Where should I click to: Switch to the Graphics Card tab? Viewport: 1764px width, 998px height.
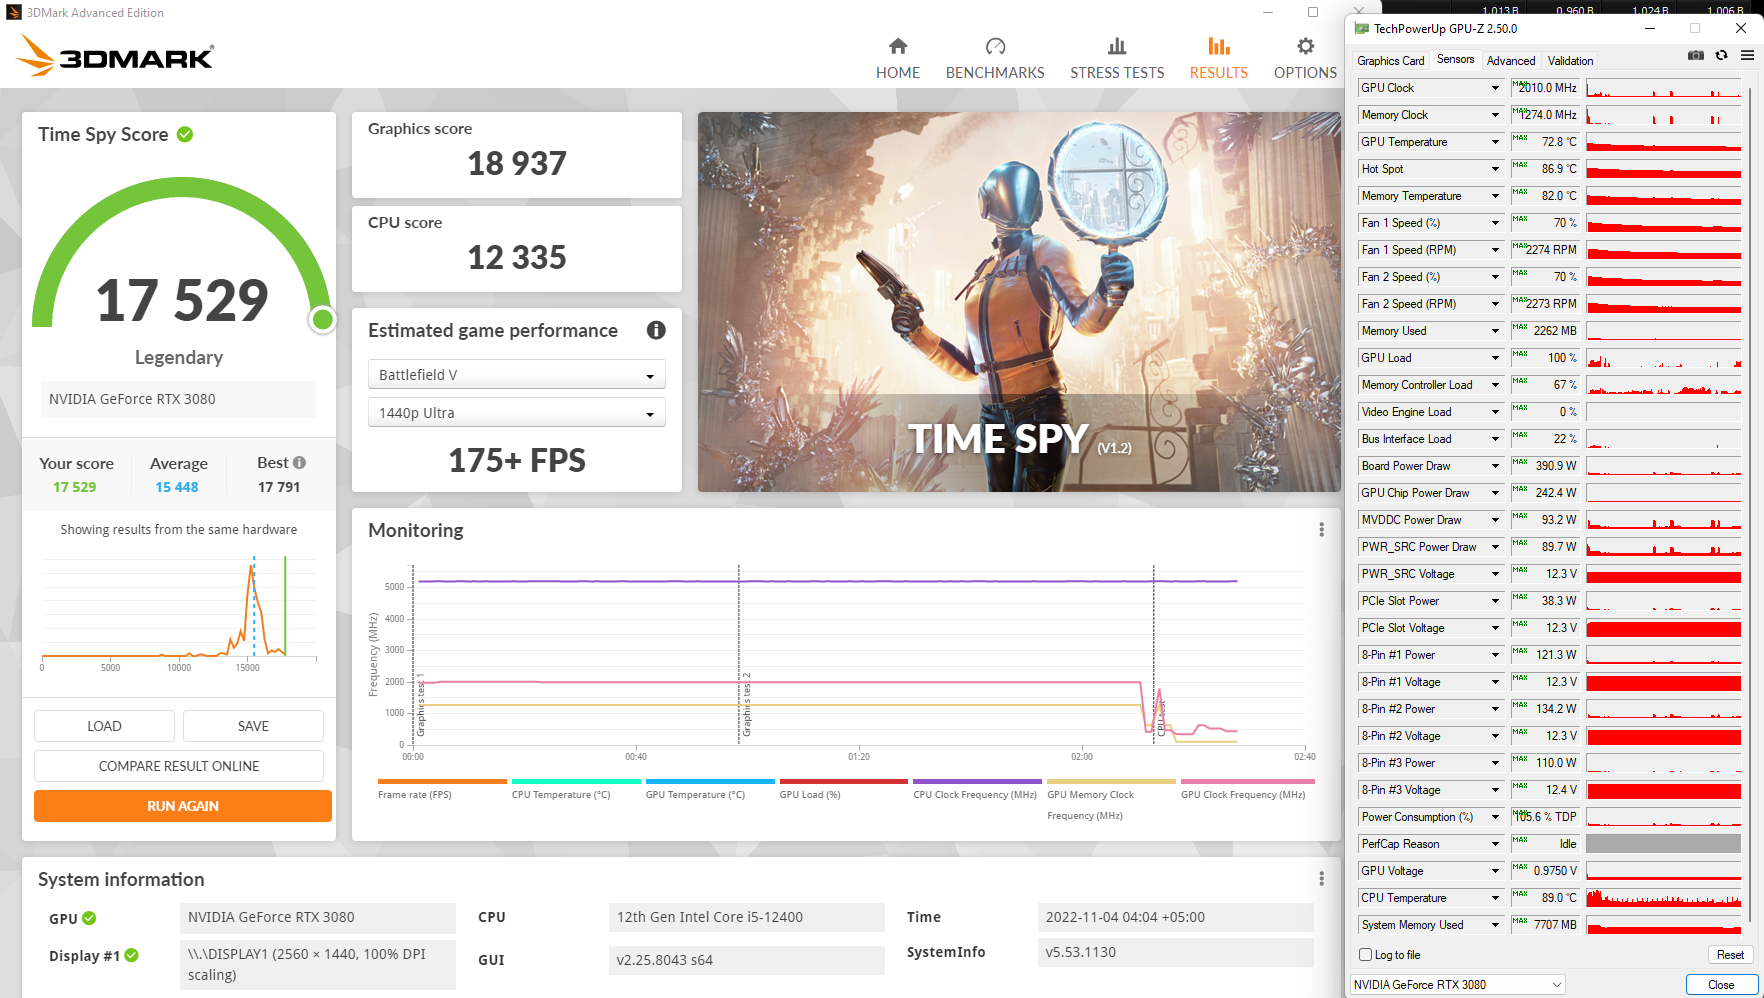(1391, 61)
